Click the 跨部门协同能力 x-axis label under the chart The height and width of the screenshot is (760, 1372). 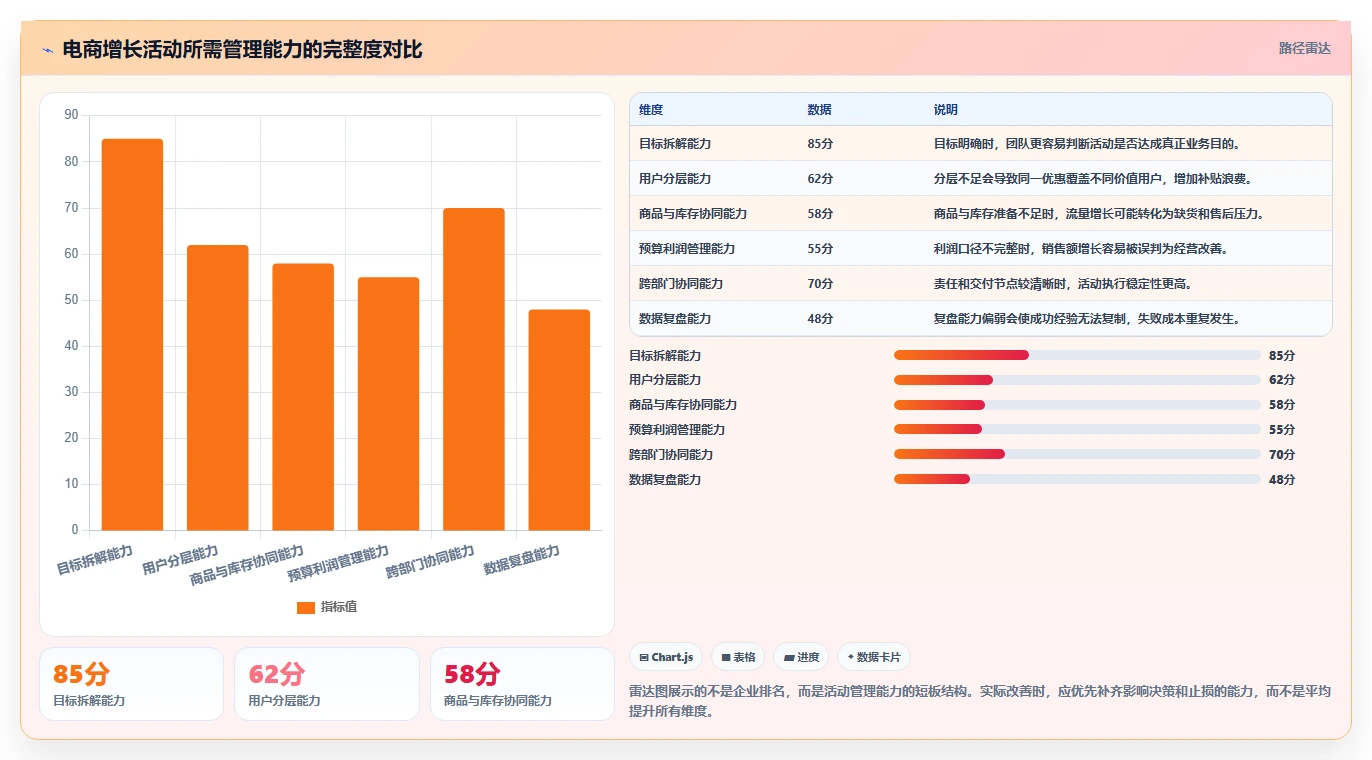tap(431, 562)
